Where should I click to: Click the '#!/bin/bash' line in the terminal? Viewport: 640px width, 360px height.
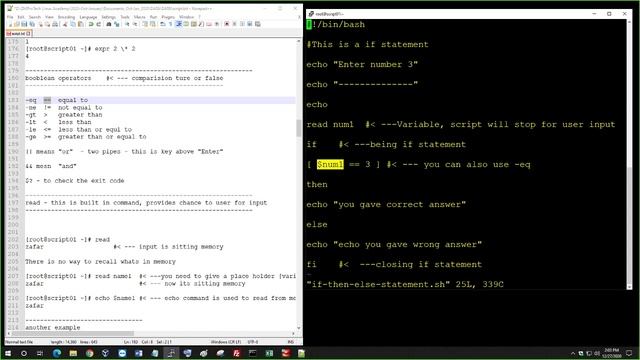point(336,24)
